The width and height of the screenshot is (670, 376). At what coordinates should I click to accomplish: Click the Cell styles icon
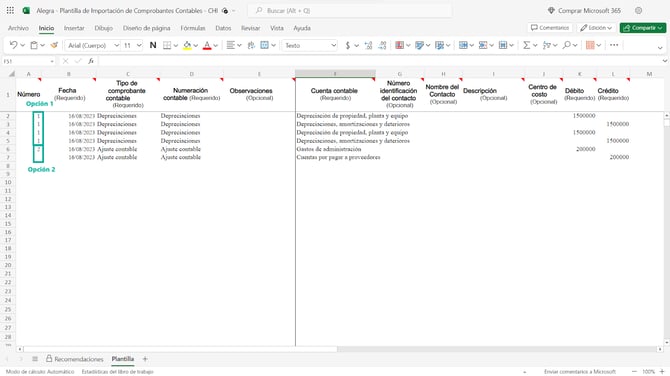click(x=439, y=45)
